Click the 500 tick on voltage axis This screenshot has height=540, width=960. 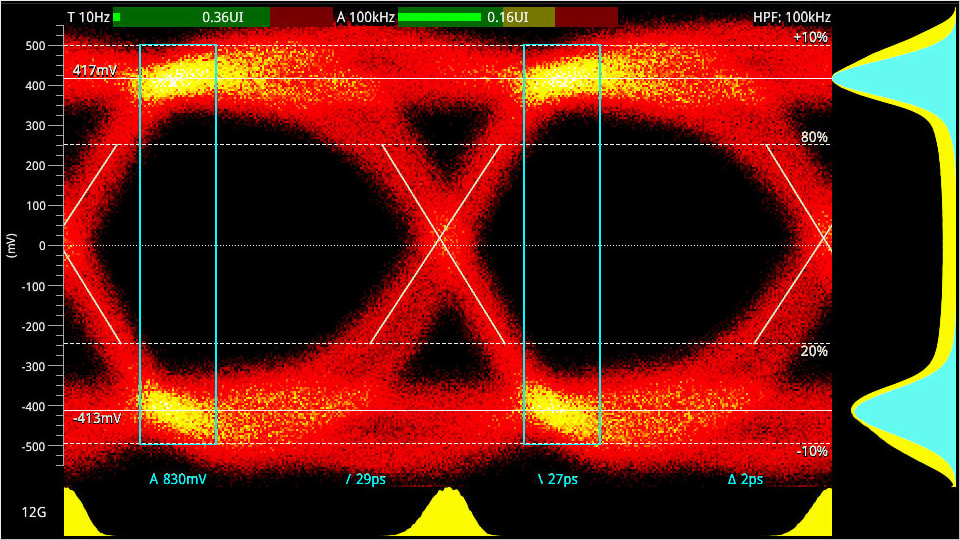(x=35, y=46)
